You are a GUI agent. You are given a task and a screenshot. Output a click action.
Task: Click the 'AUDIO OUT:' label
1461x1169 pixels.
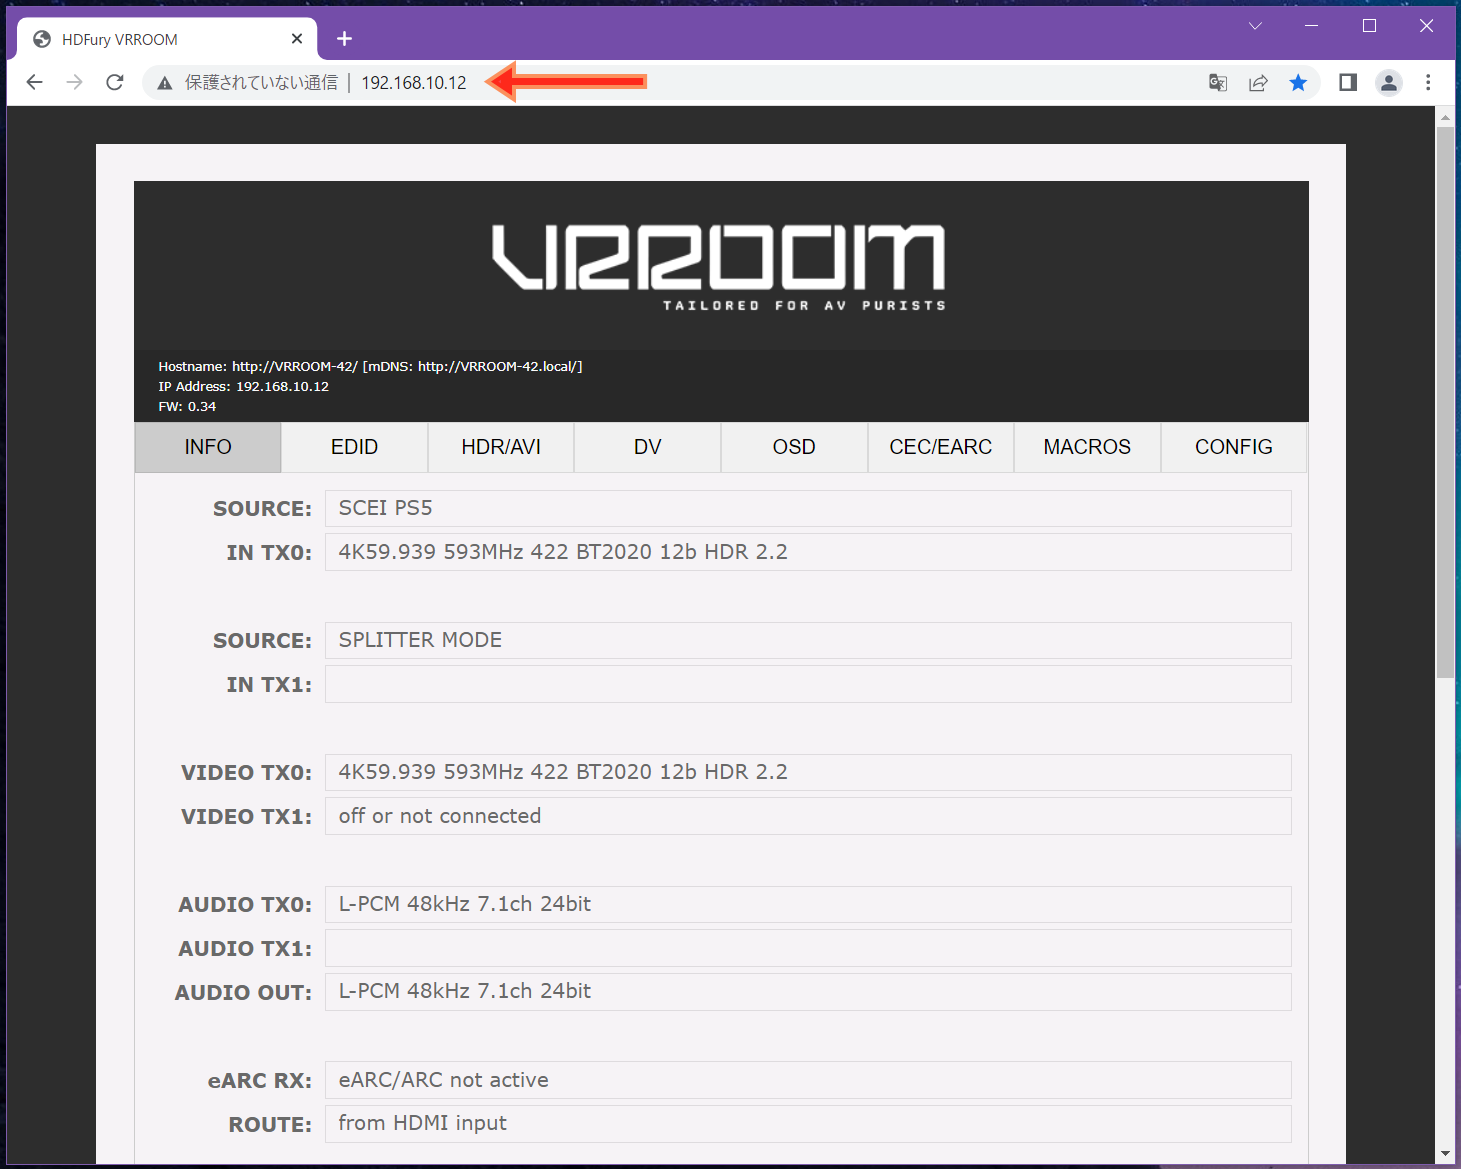243,992
